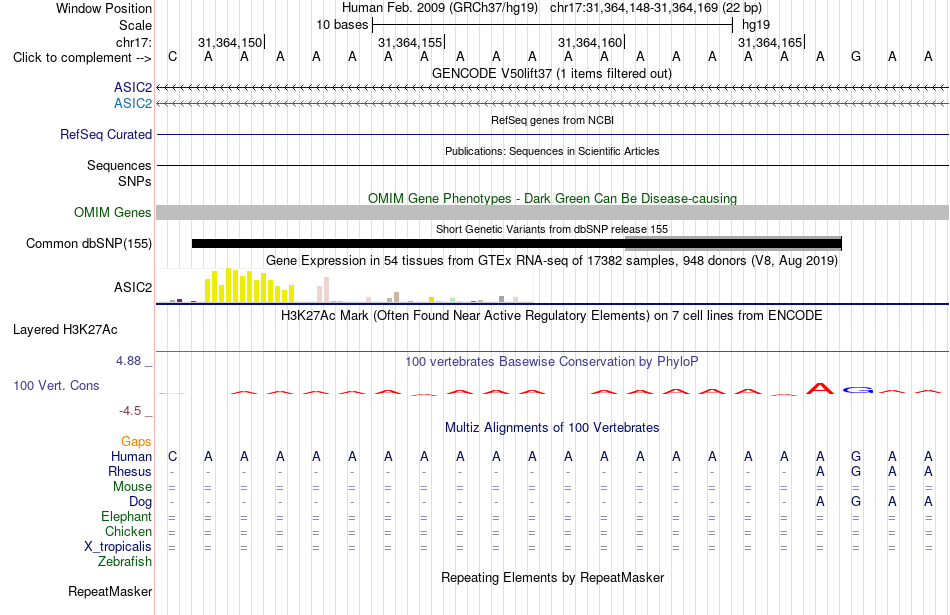Click the Human species label
950x615 pixels.
pos(131,456)
